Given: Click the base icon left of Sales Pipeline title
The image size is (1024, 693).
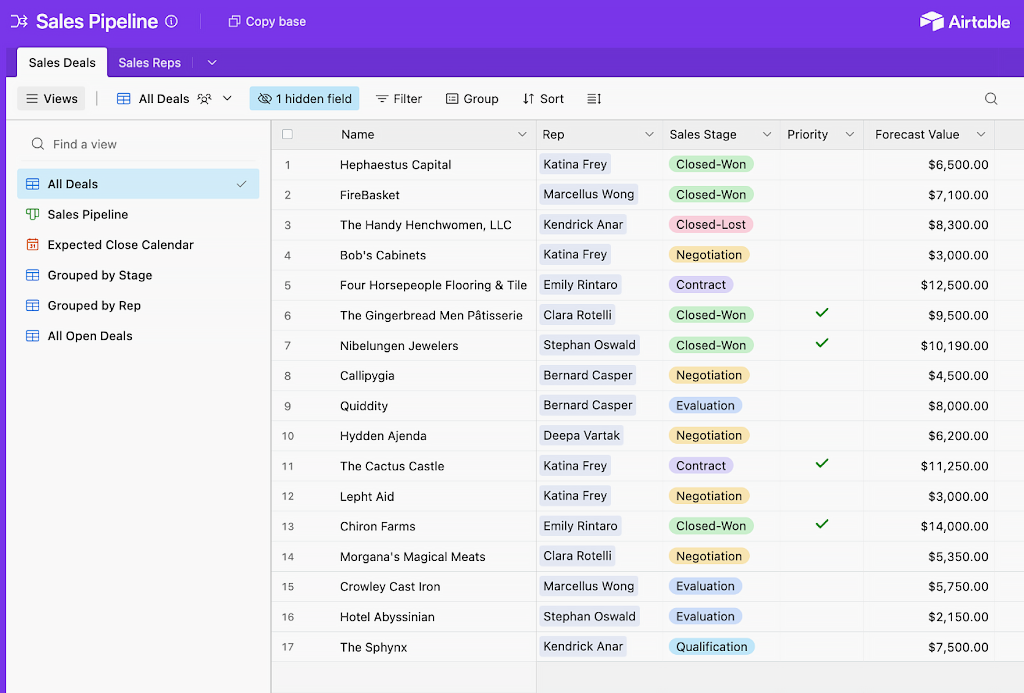Looking at the screenshot, I should pyautogui.click(x=19, y=22).
